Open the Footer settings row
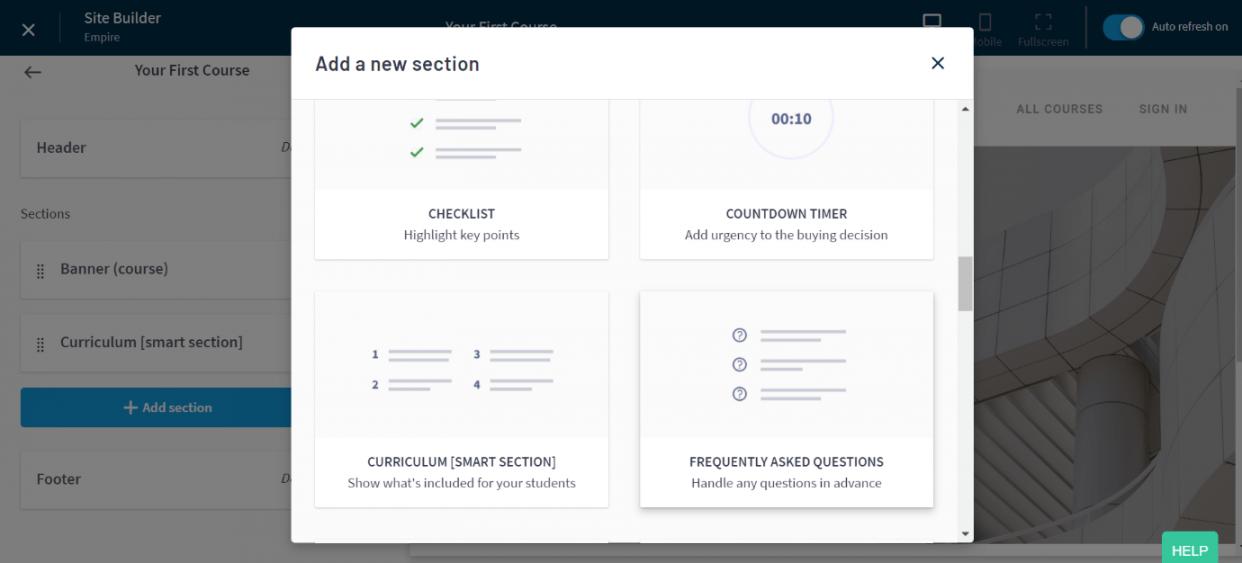This screenshot has height=563, width=1242. (150, 479)
